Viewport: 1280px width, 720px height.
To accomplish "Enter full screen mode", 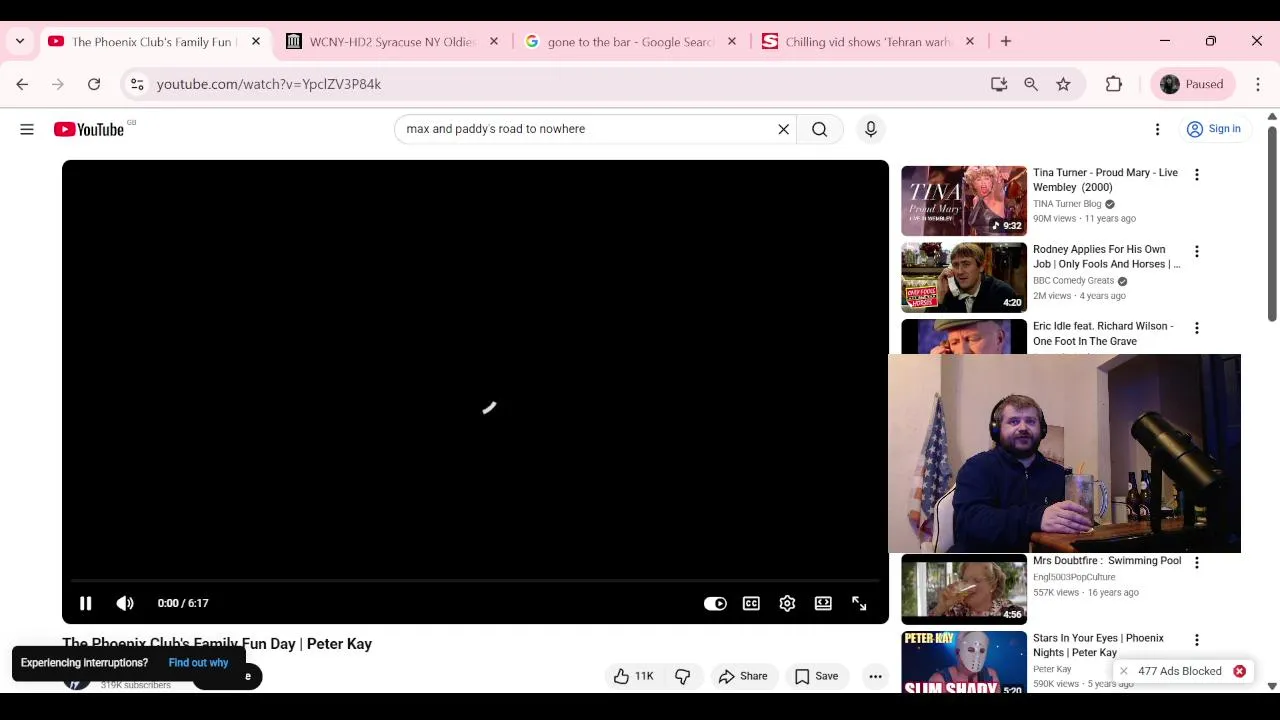I will pyautogui.click(x=859, y=603).
